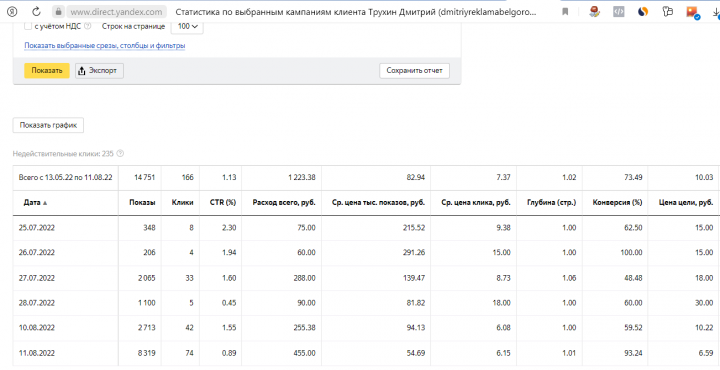Open help icon next to Недействительные клики
Image resolution: width=720 pixels, height=370 pixels.
click(120, 154)
